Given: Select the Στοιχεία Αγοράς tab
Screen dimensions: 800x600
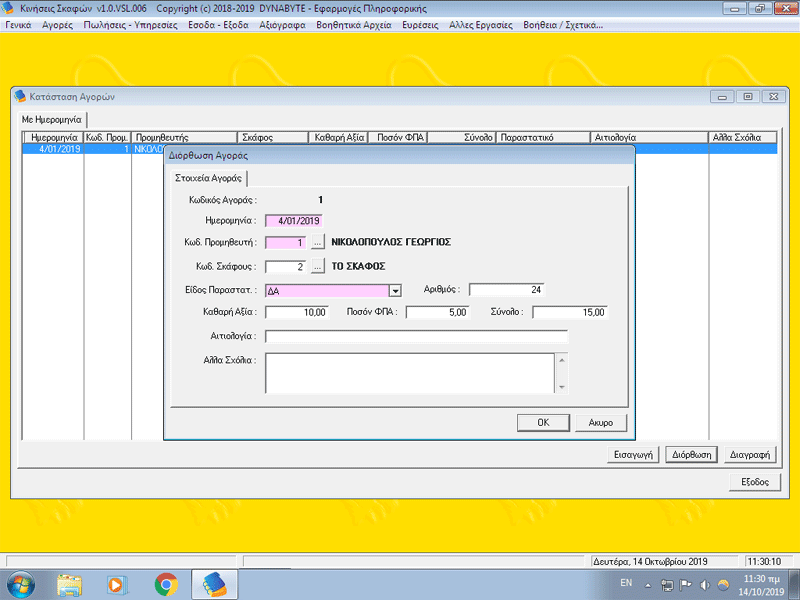Looking at the screenshot, I should tap(208, 178).
